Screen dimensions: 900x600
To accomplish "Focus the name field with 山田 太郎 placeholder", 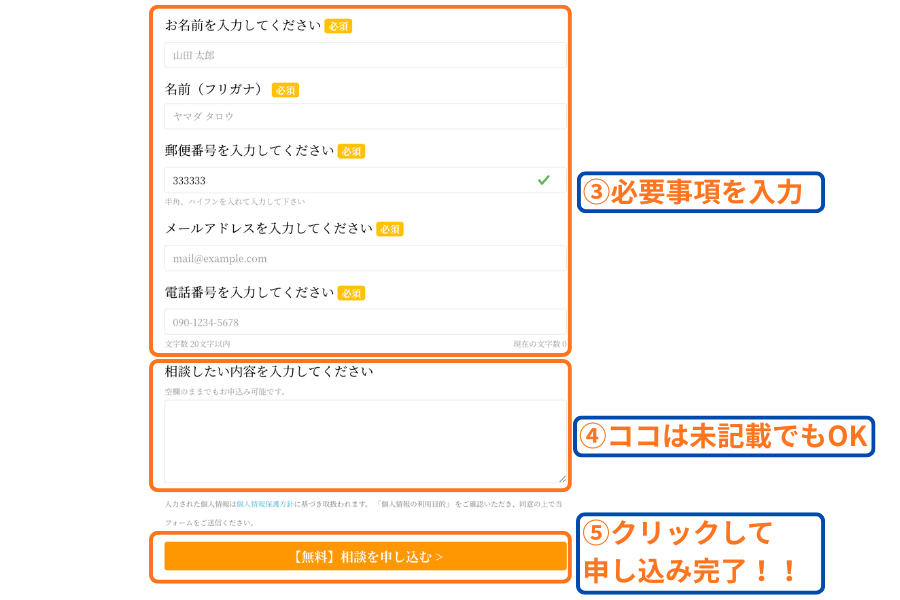I will [x=365, y=55].
